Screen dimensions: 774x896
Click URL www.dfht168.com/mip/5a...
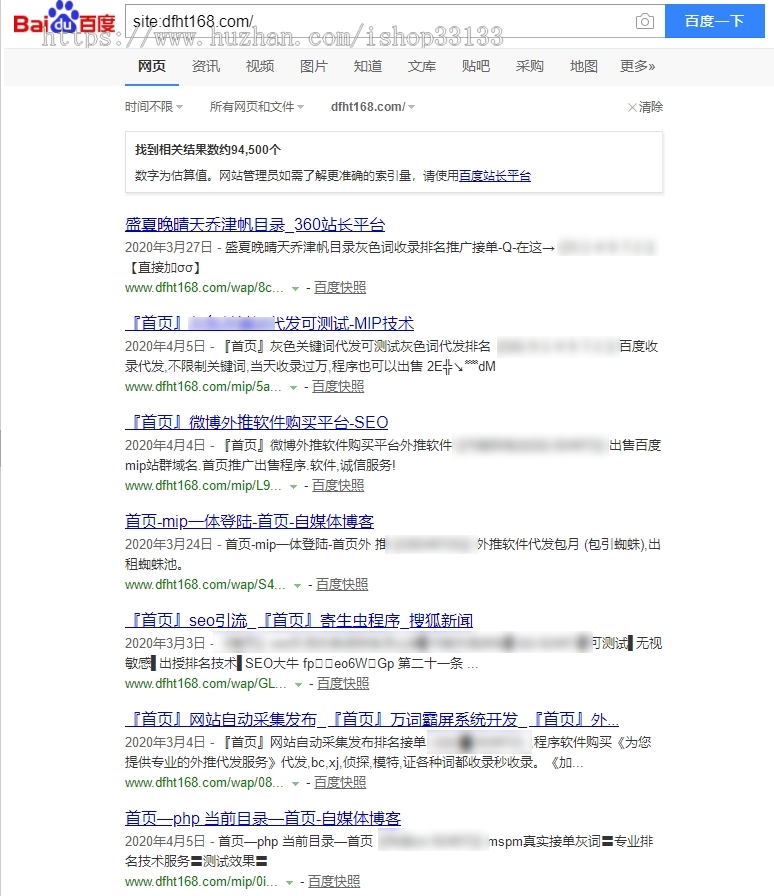[x=203, y=386]
